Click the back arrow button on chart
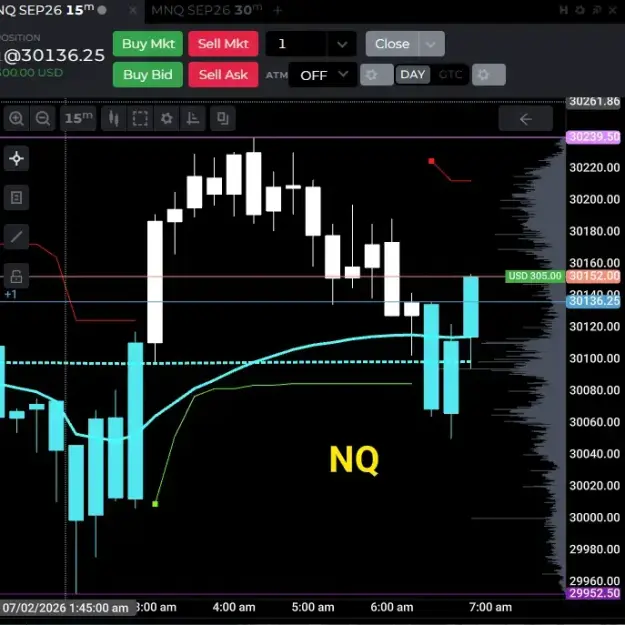This screenshot has height=625, width=625. (x=526, y=119)
